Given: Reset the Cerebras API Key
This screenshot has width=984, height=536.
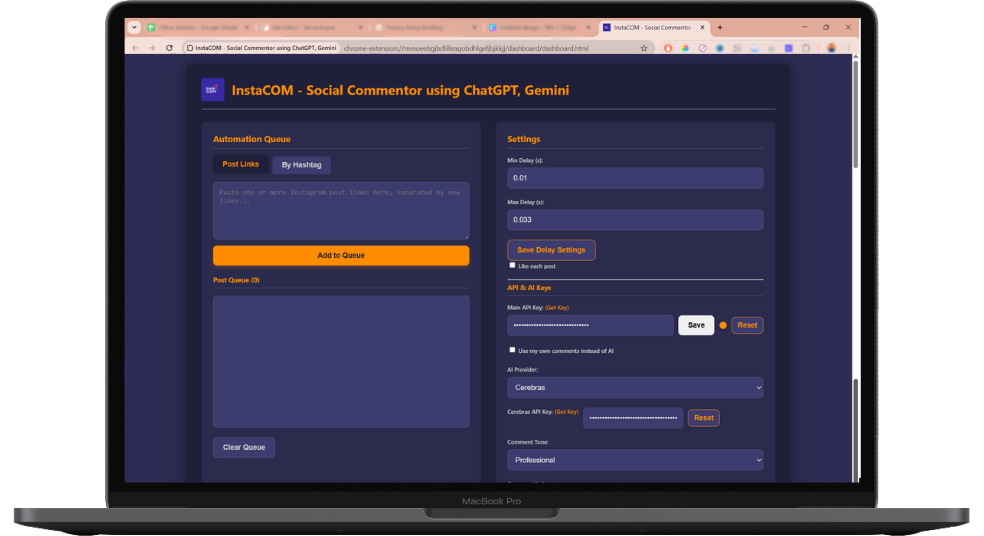Looking at the screenshot, I should pos(703,418).
